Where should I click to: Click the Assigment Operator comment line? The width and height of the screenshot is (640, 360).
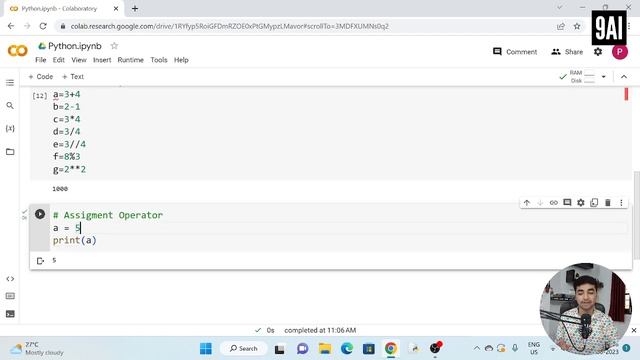[x=108, y=215]
